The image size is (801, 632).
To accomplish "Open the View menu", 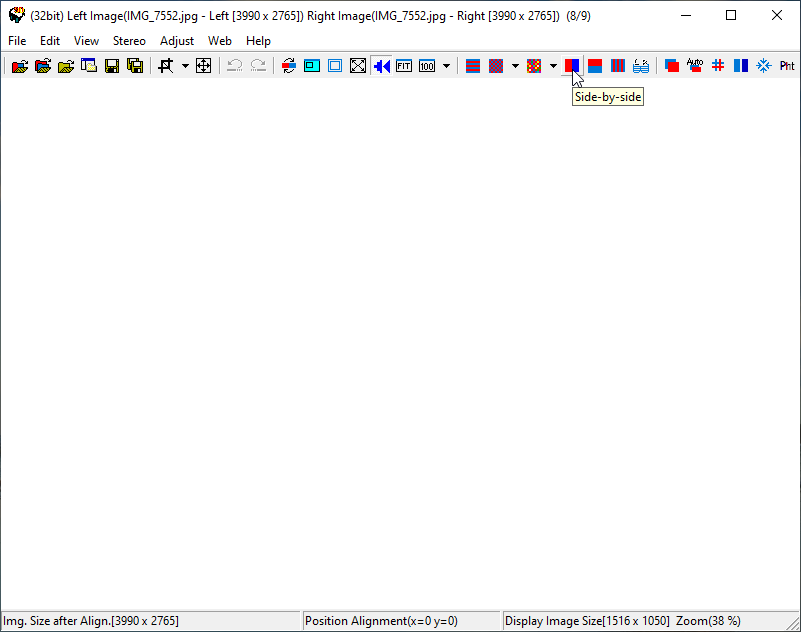I will (x=86, y=41).
